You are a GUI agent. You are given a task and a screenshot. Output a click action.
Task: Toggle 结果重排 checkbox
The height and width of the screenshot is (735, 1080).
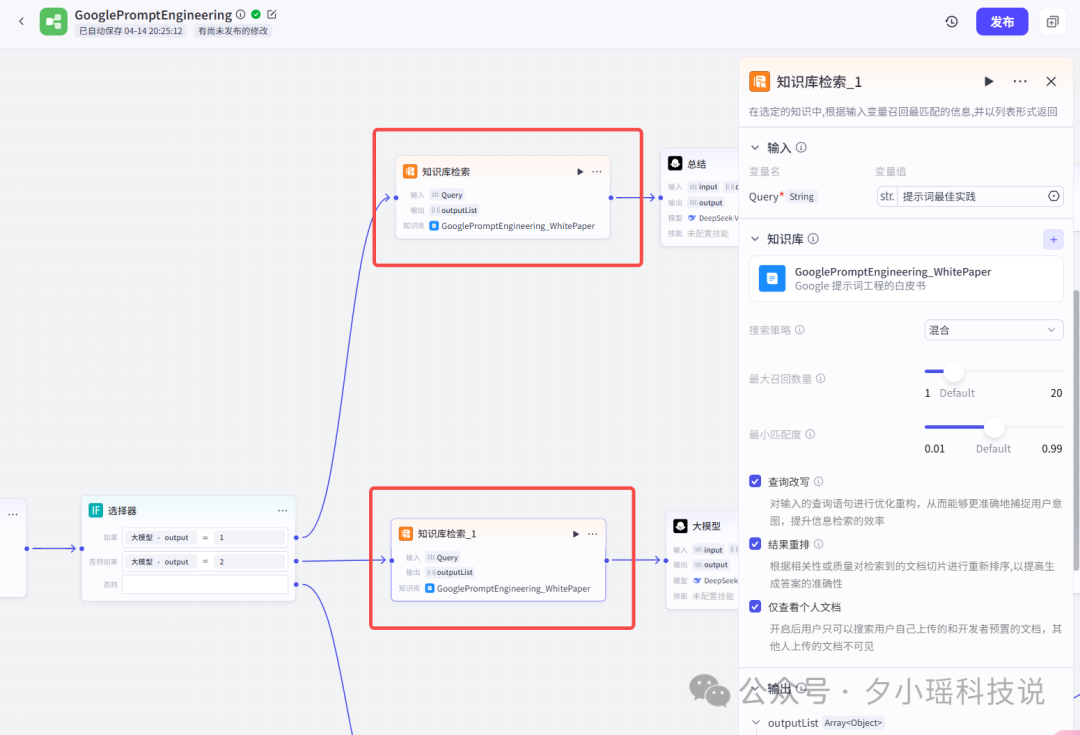756,544
